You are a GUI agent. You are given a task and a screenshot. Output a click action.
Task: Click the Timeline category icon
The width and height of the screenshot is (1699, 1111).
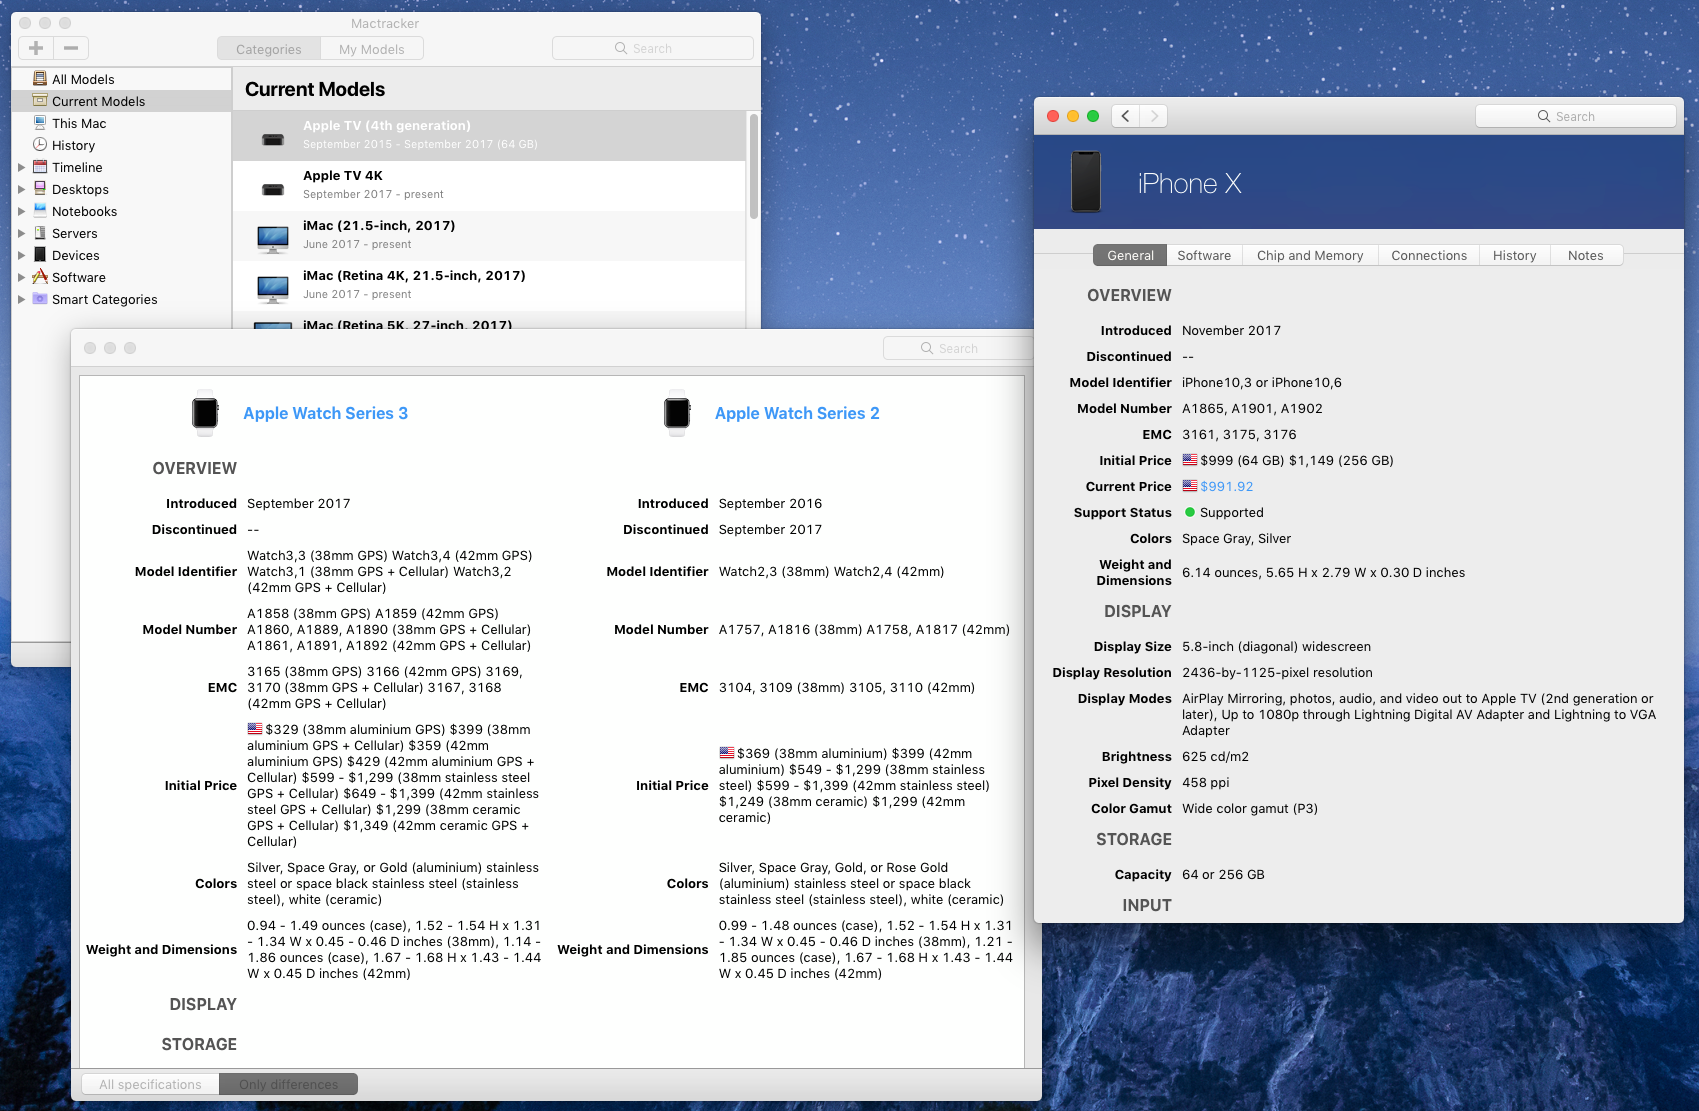[x=40, y=167]
